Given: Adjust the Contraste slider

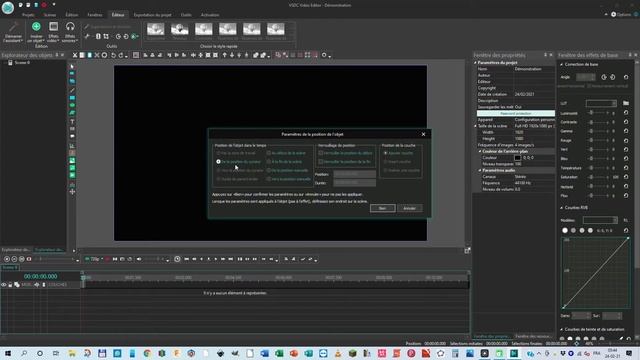Looking at the screenshot, I should [x=591, y=122].
